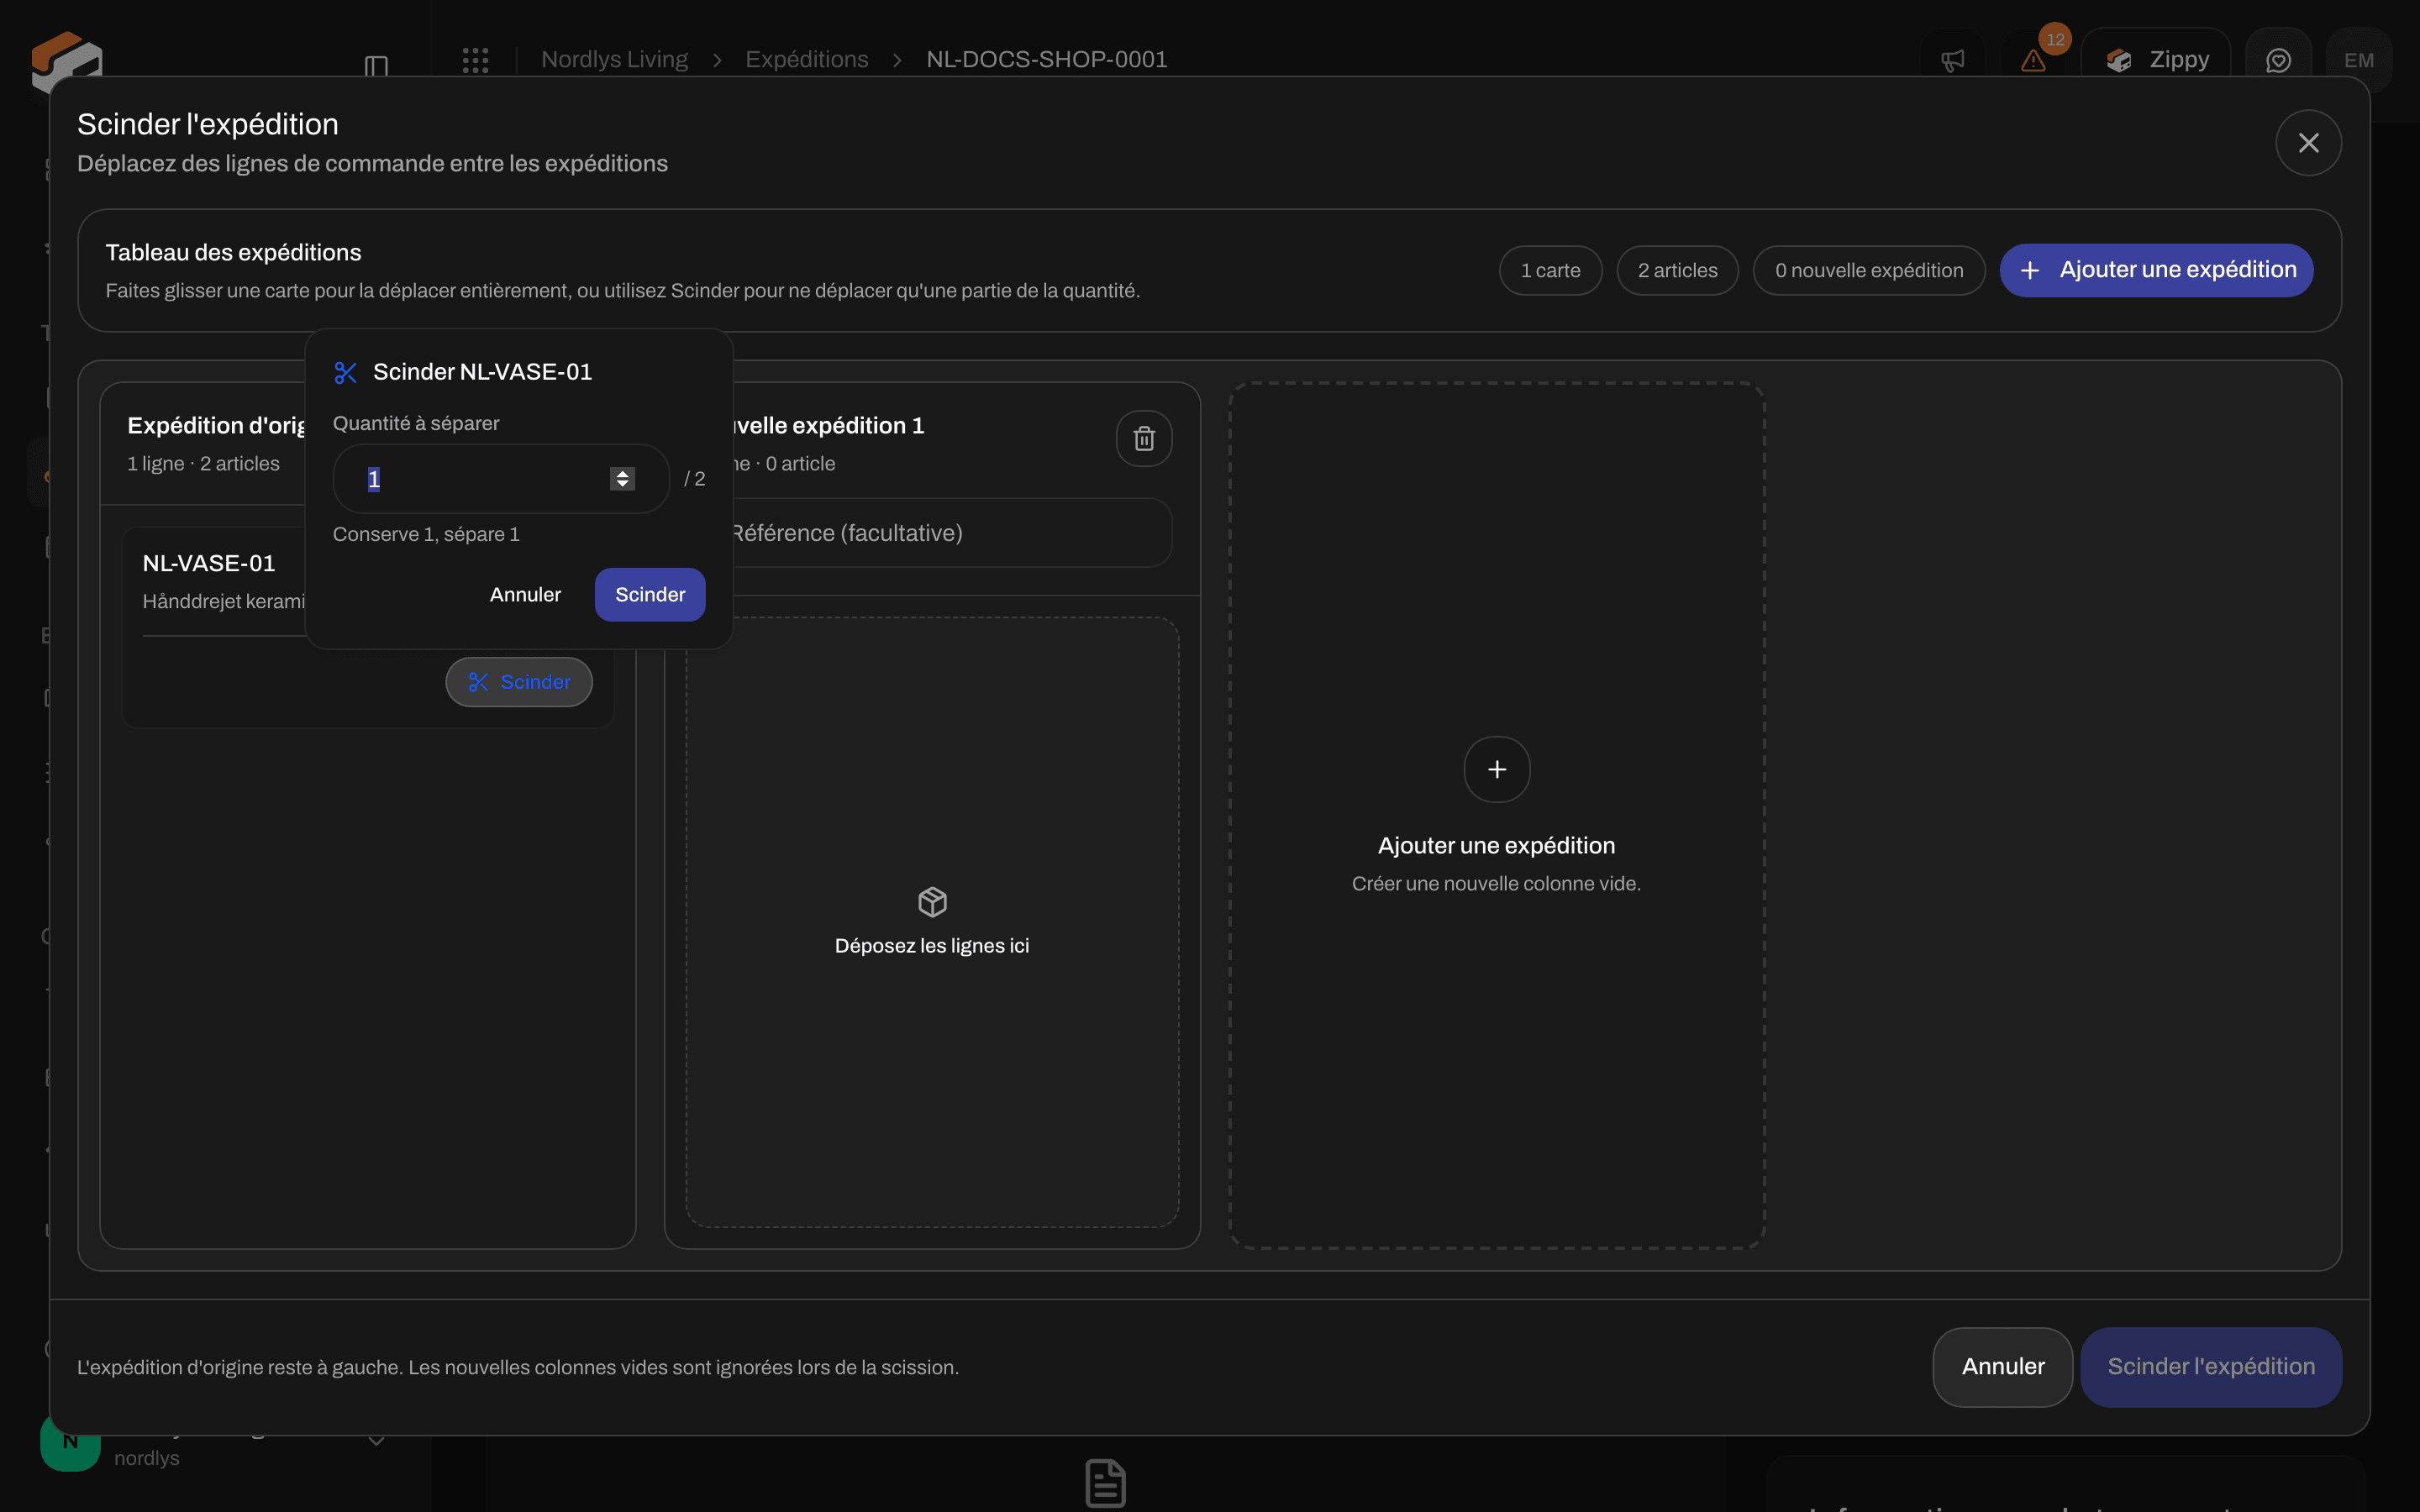Expand the nordlys workspace switcher chevron
The width and height of the screenshot is (2420, 1512).
coord(376,1441)
